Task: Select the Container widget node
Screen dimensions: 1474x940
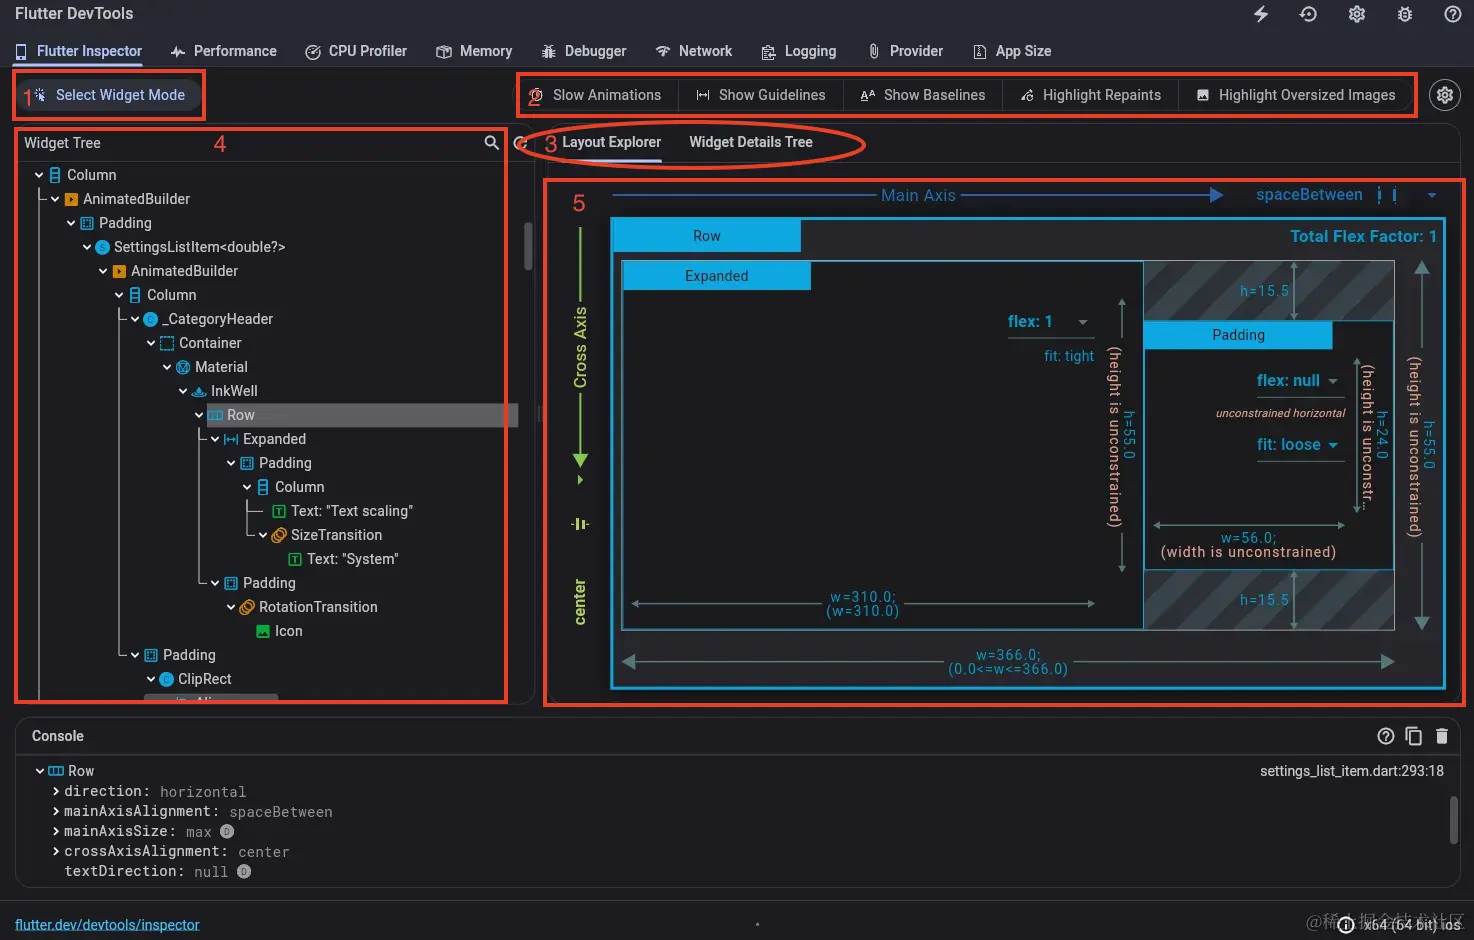Action: click(x=200, y=343)
